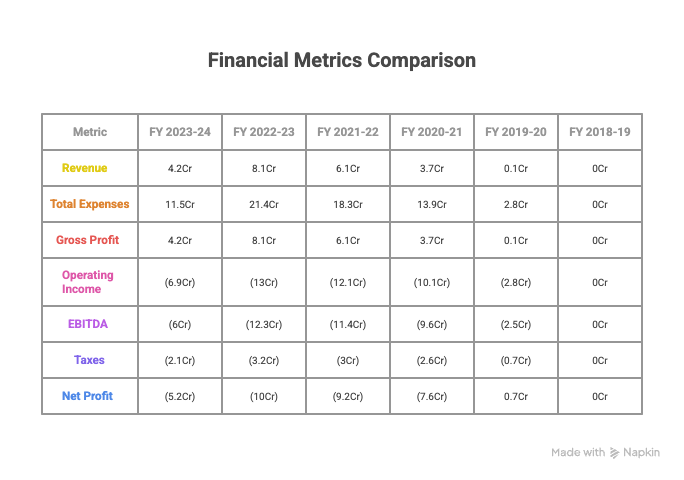Click the orange Total Expenses row label
684x480 pixels.
point(90,204)
